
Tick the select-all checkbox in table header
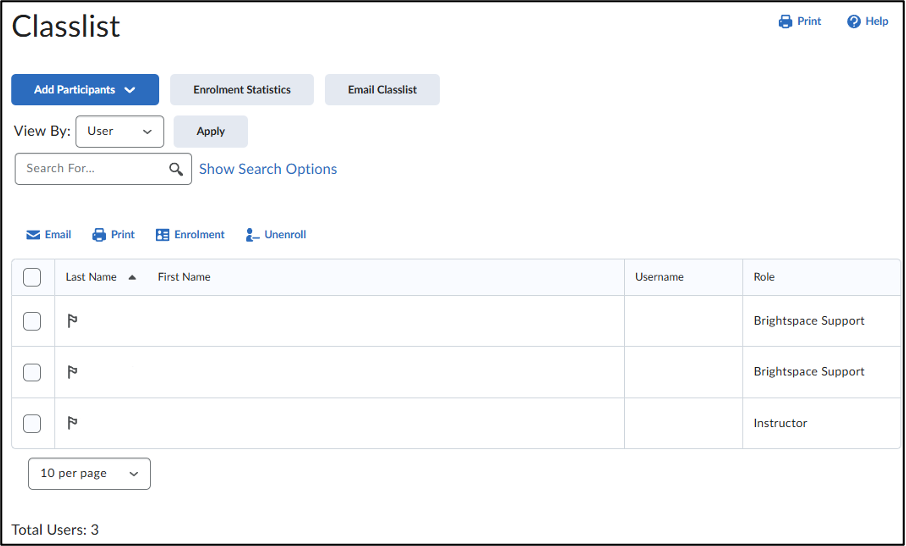pos(32,277)
